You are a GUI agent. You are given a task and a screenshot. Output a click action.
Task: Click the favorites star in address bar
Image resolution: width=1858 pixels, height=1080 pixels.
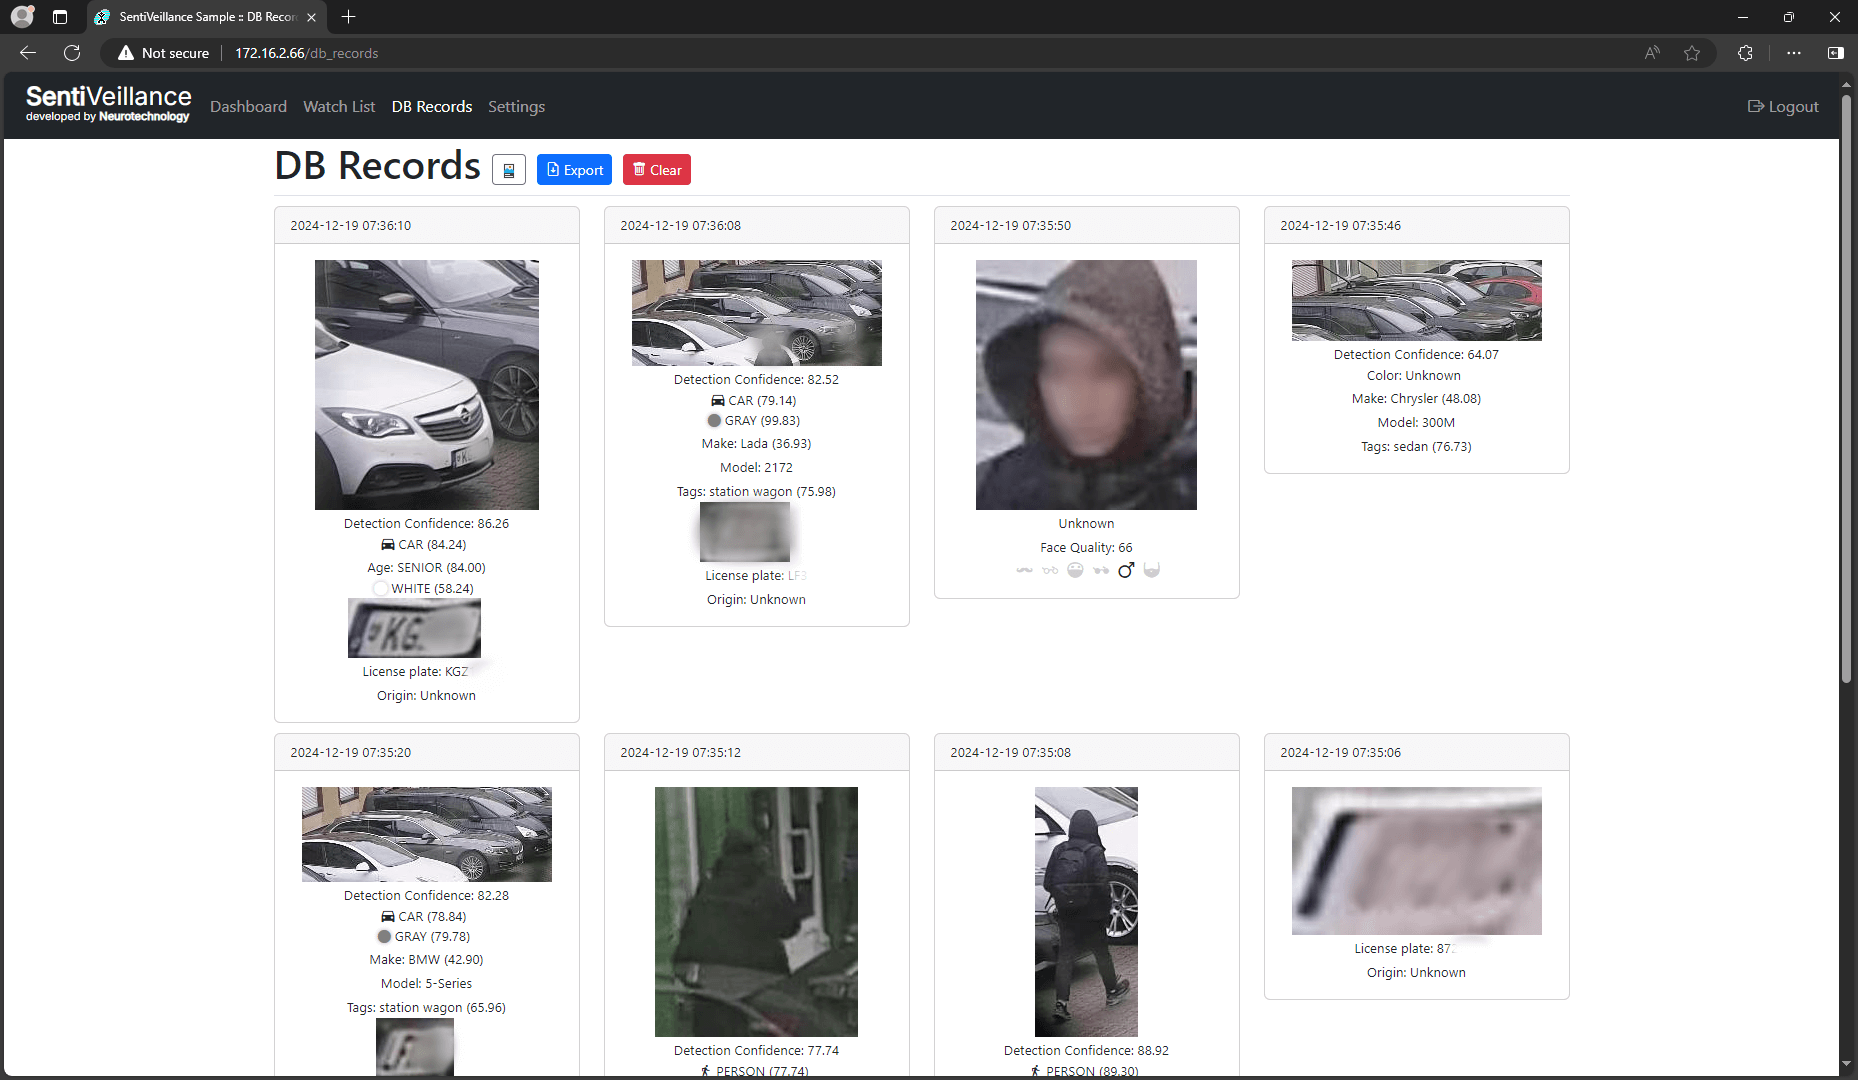1691,53
